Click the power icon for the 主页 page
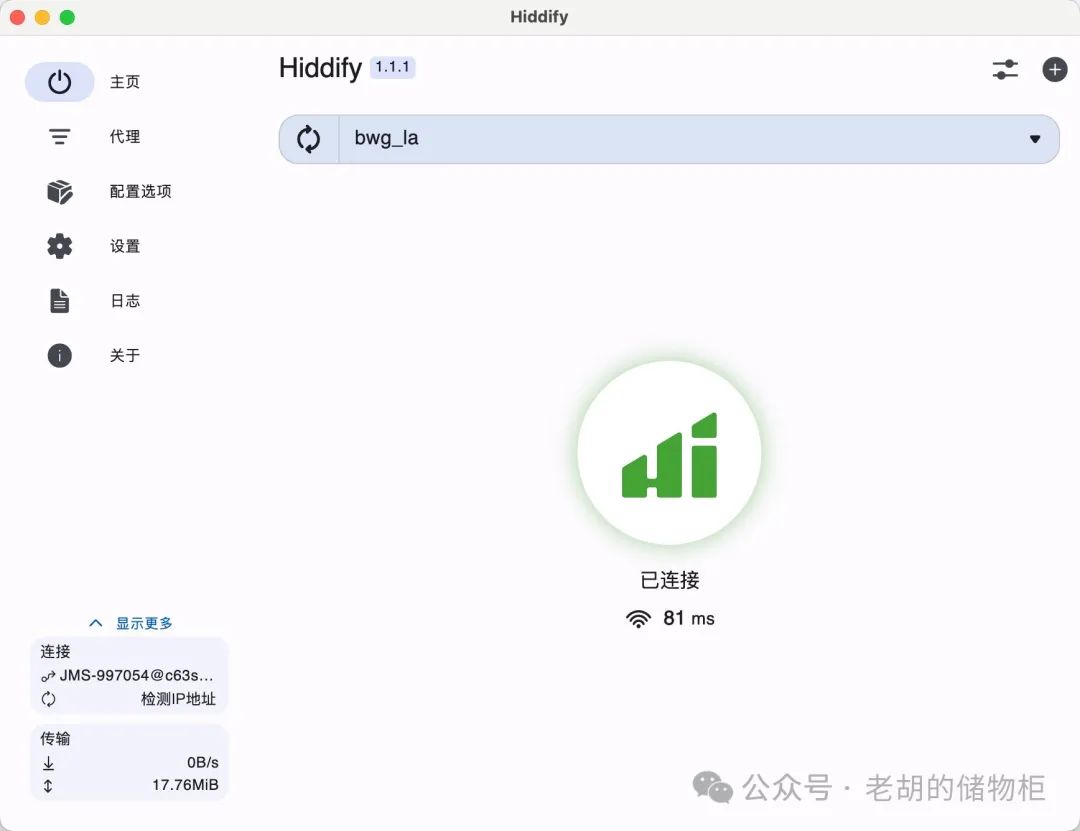 coord(59,82)
